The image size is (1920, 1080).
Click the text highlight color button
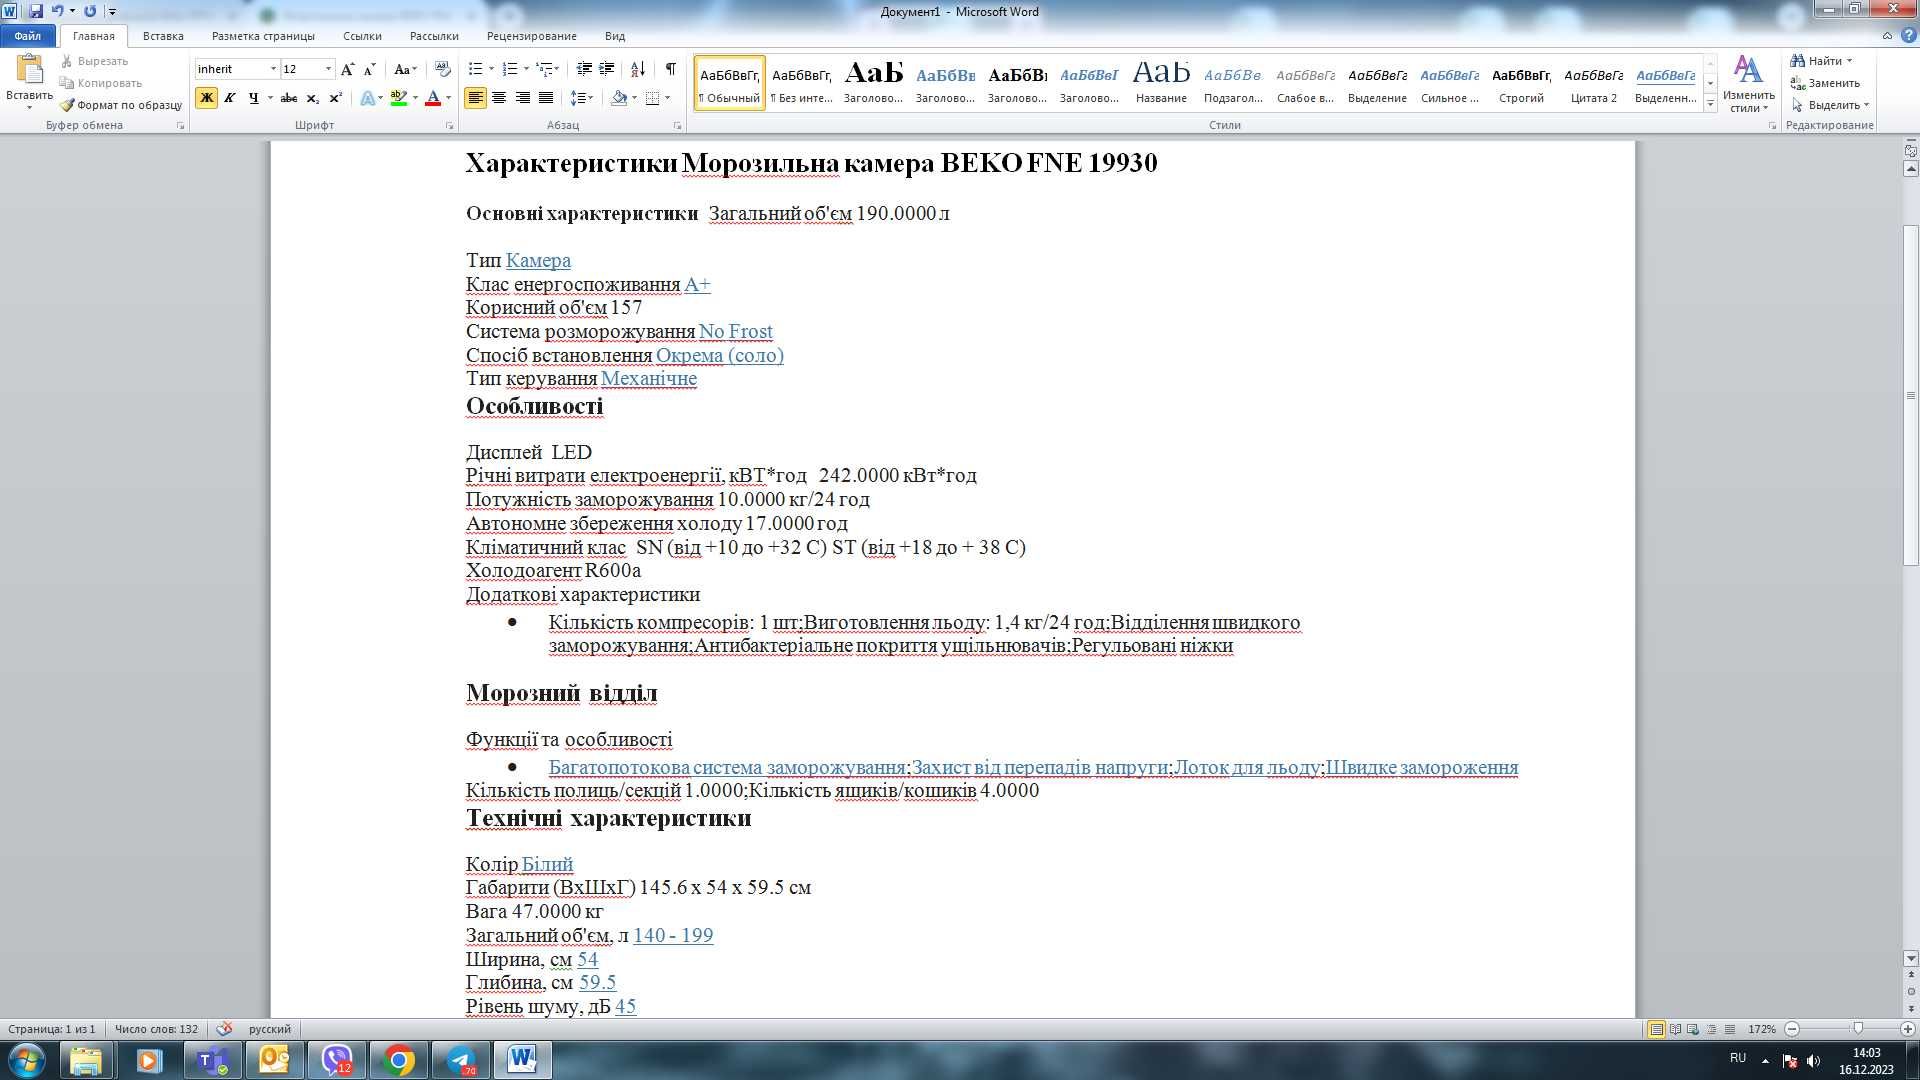click(398, 98)
